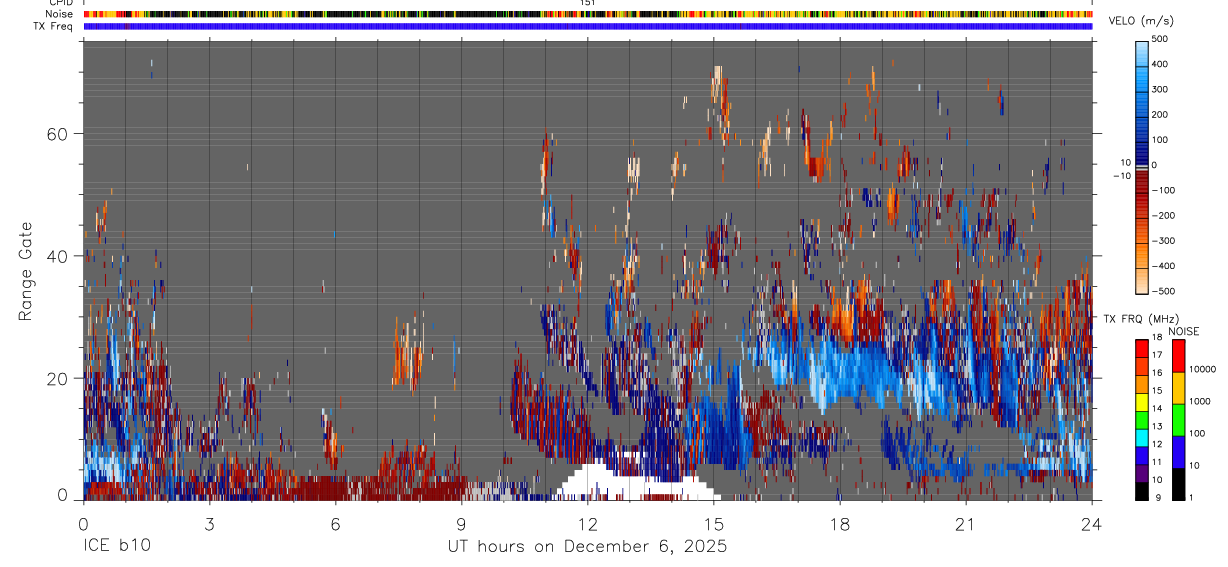Click the green 13–14 MHz frequency swatch

[1142, 419]
